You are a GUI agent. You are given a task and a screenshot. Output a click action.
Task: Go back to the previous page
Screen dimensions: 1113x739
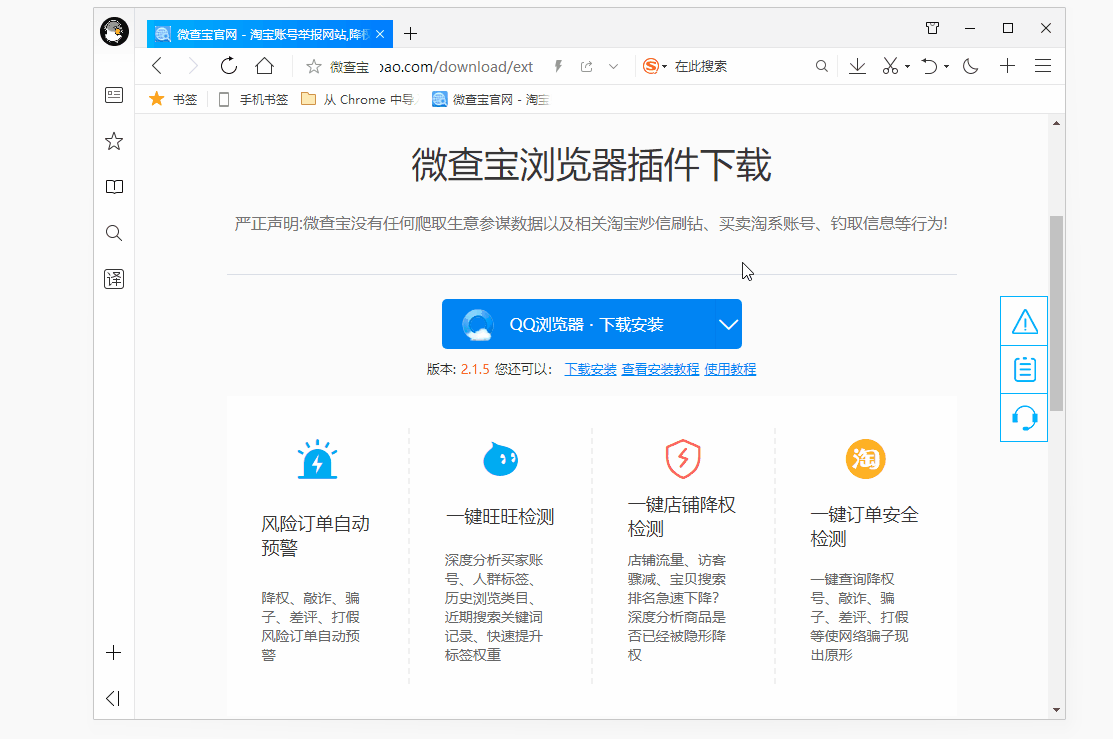158,66
